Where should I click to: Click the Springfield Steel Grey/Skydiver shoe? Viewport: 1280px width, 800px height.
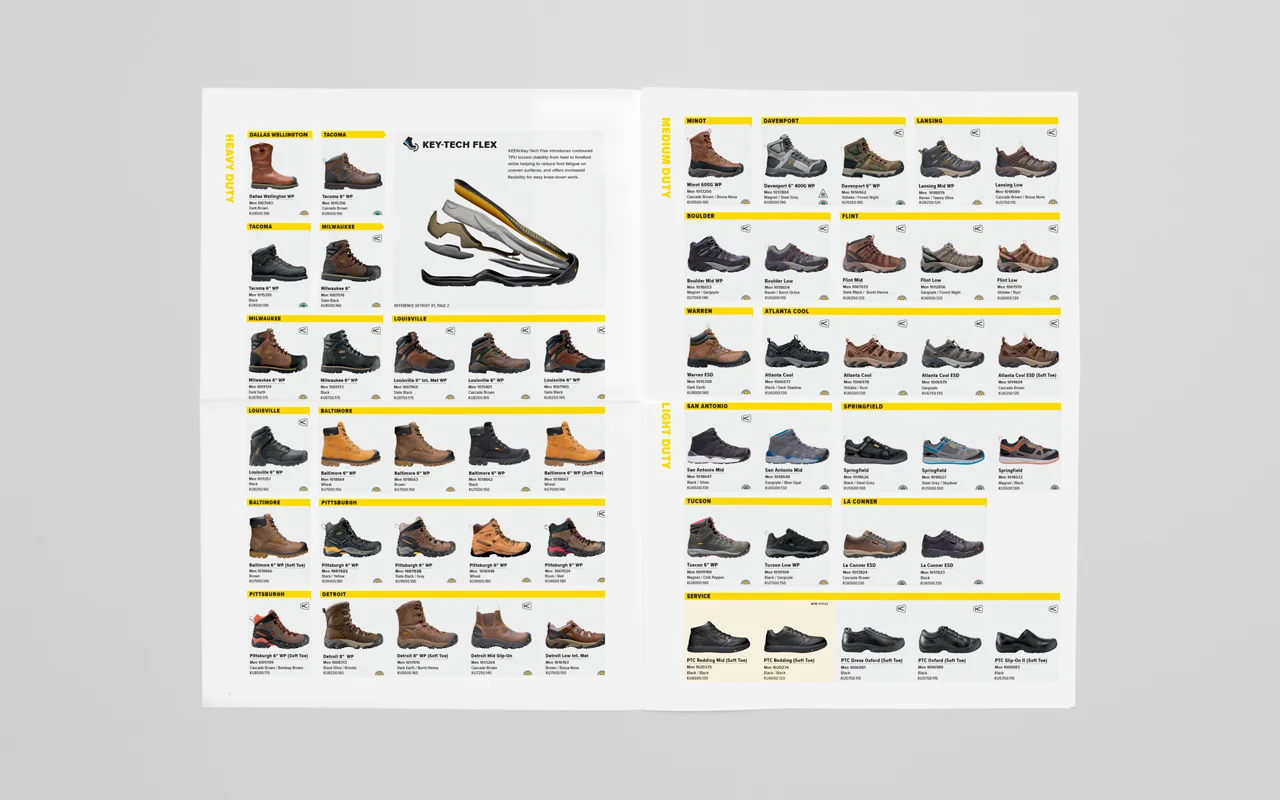tap(953, 450)
